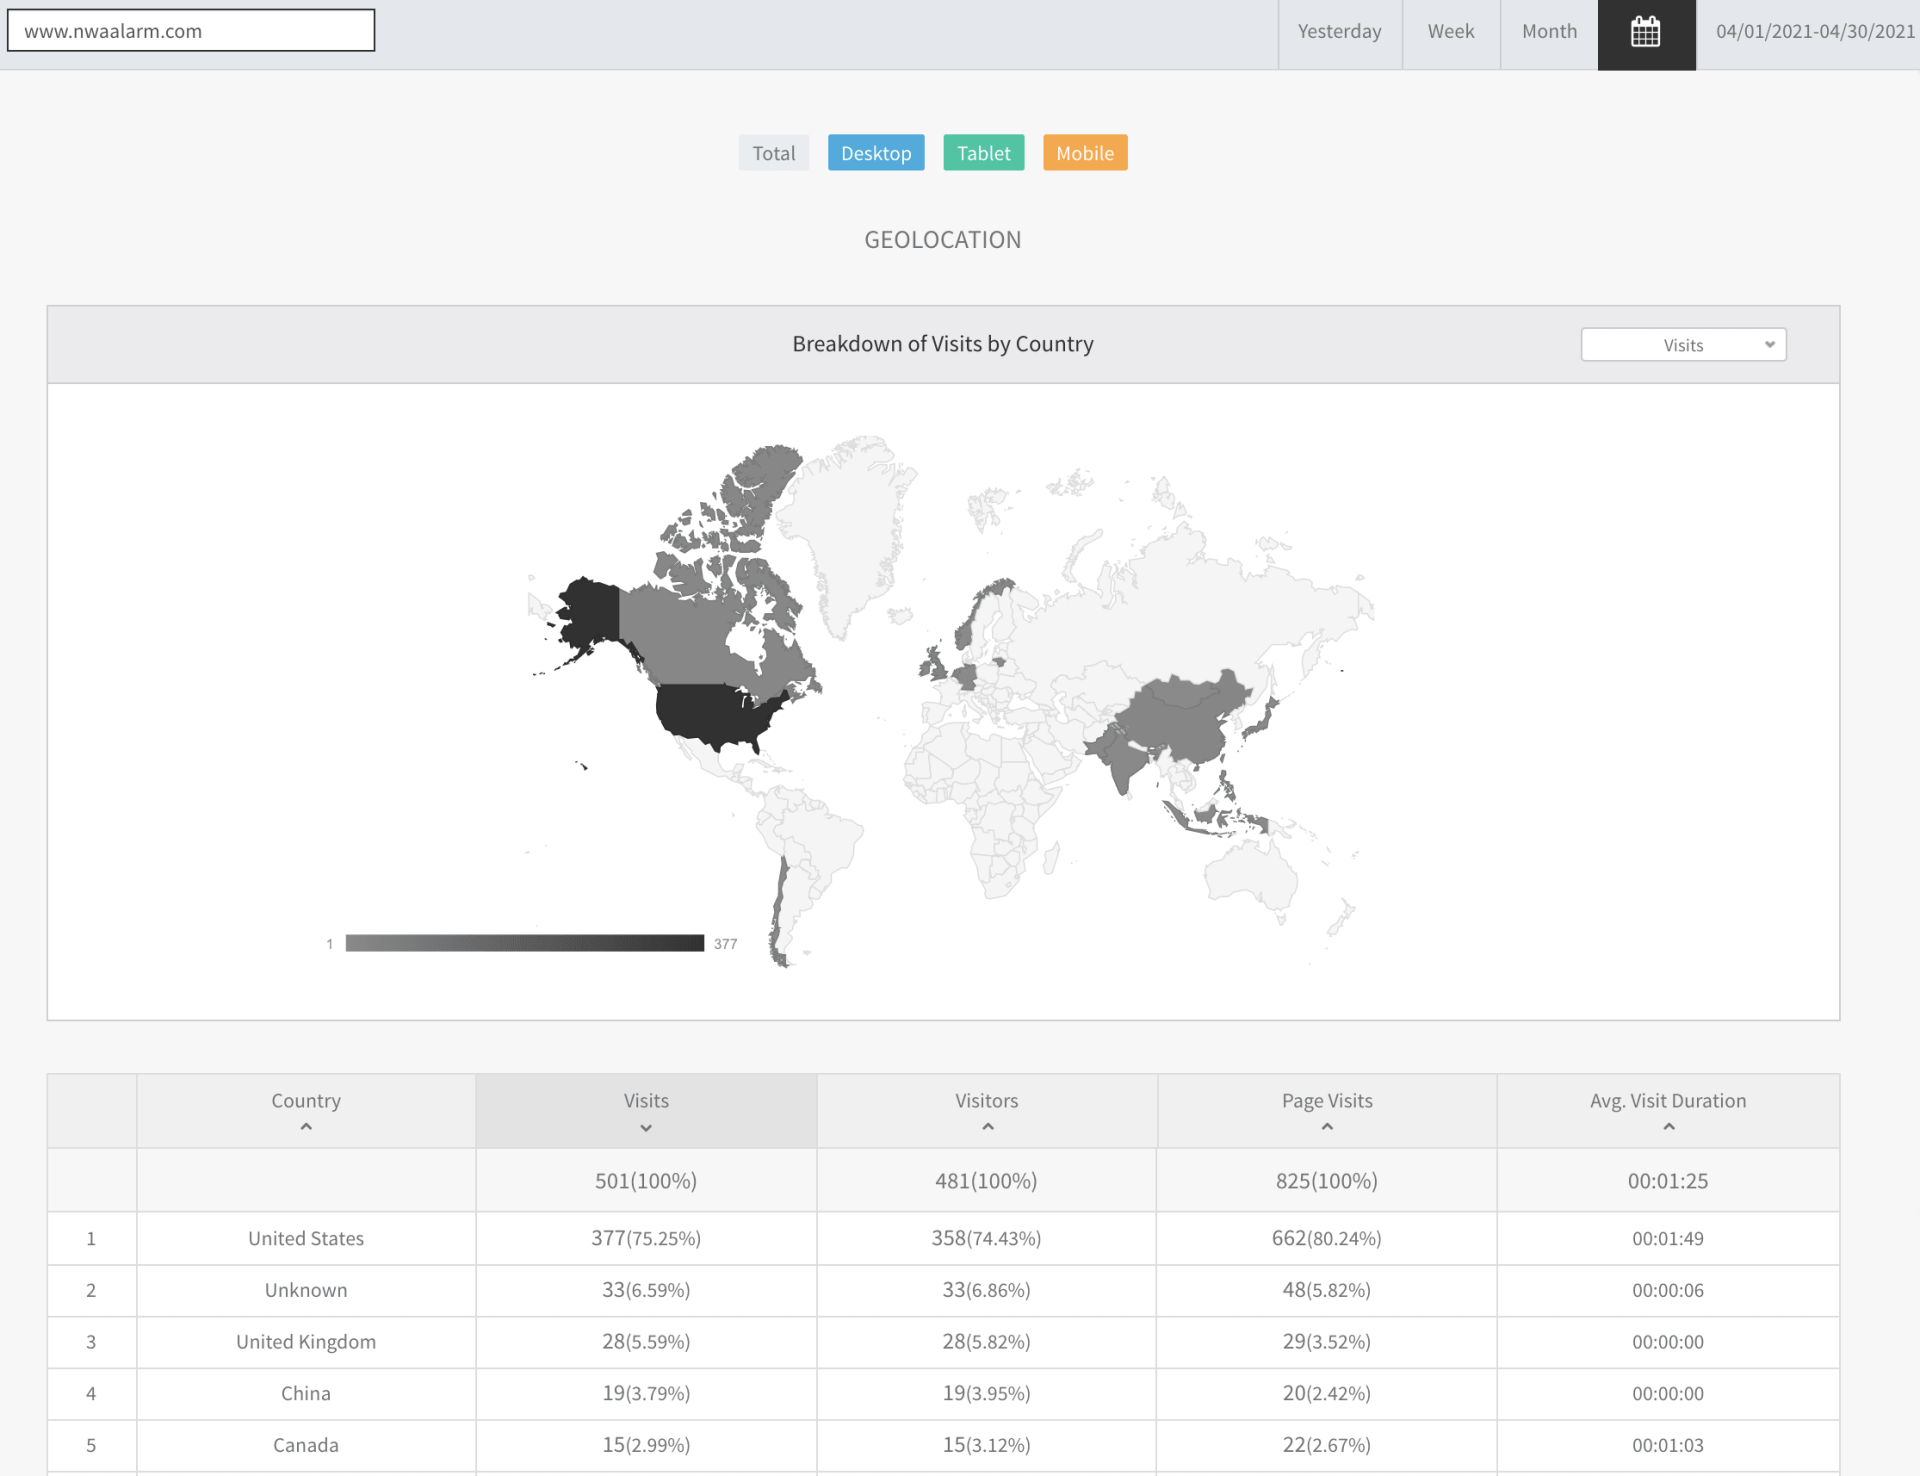Open the calendar date picker icon
The image size is (1920, 1476).
1645,33
